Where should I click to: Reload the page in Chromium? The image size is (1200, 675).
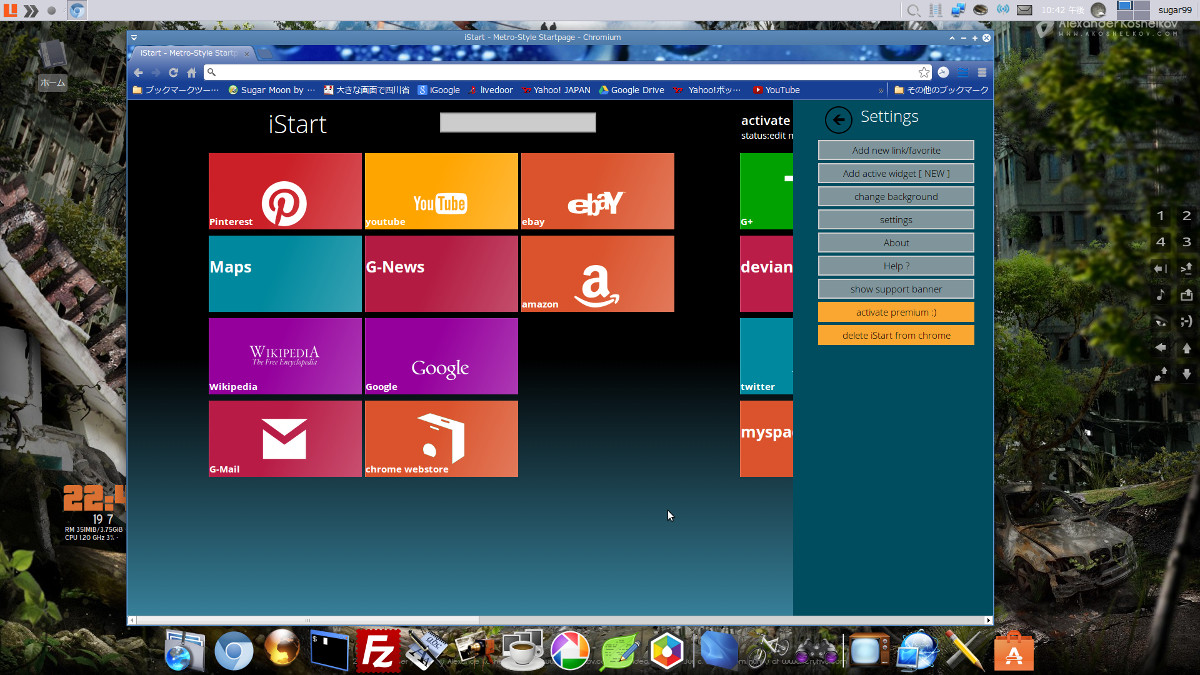[x=174, y=72]
